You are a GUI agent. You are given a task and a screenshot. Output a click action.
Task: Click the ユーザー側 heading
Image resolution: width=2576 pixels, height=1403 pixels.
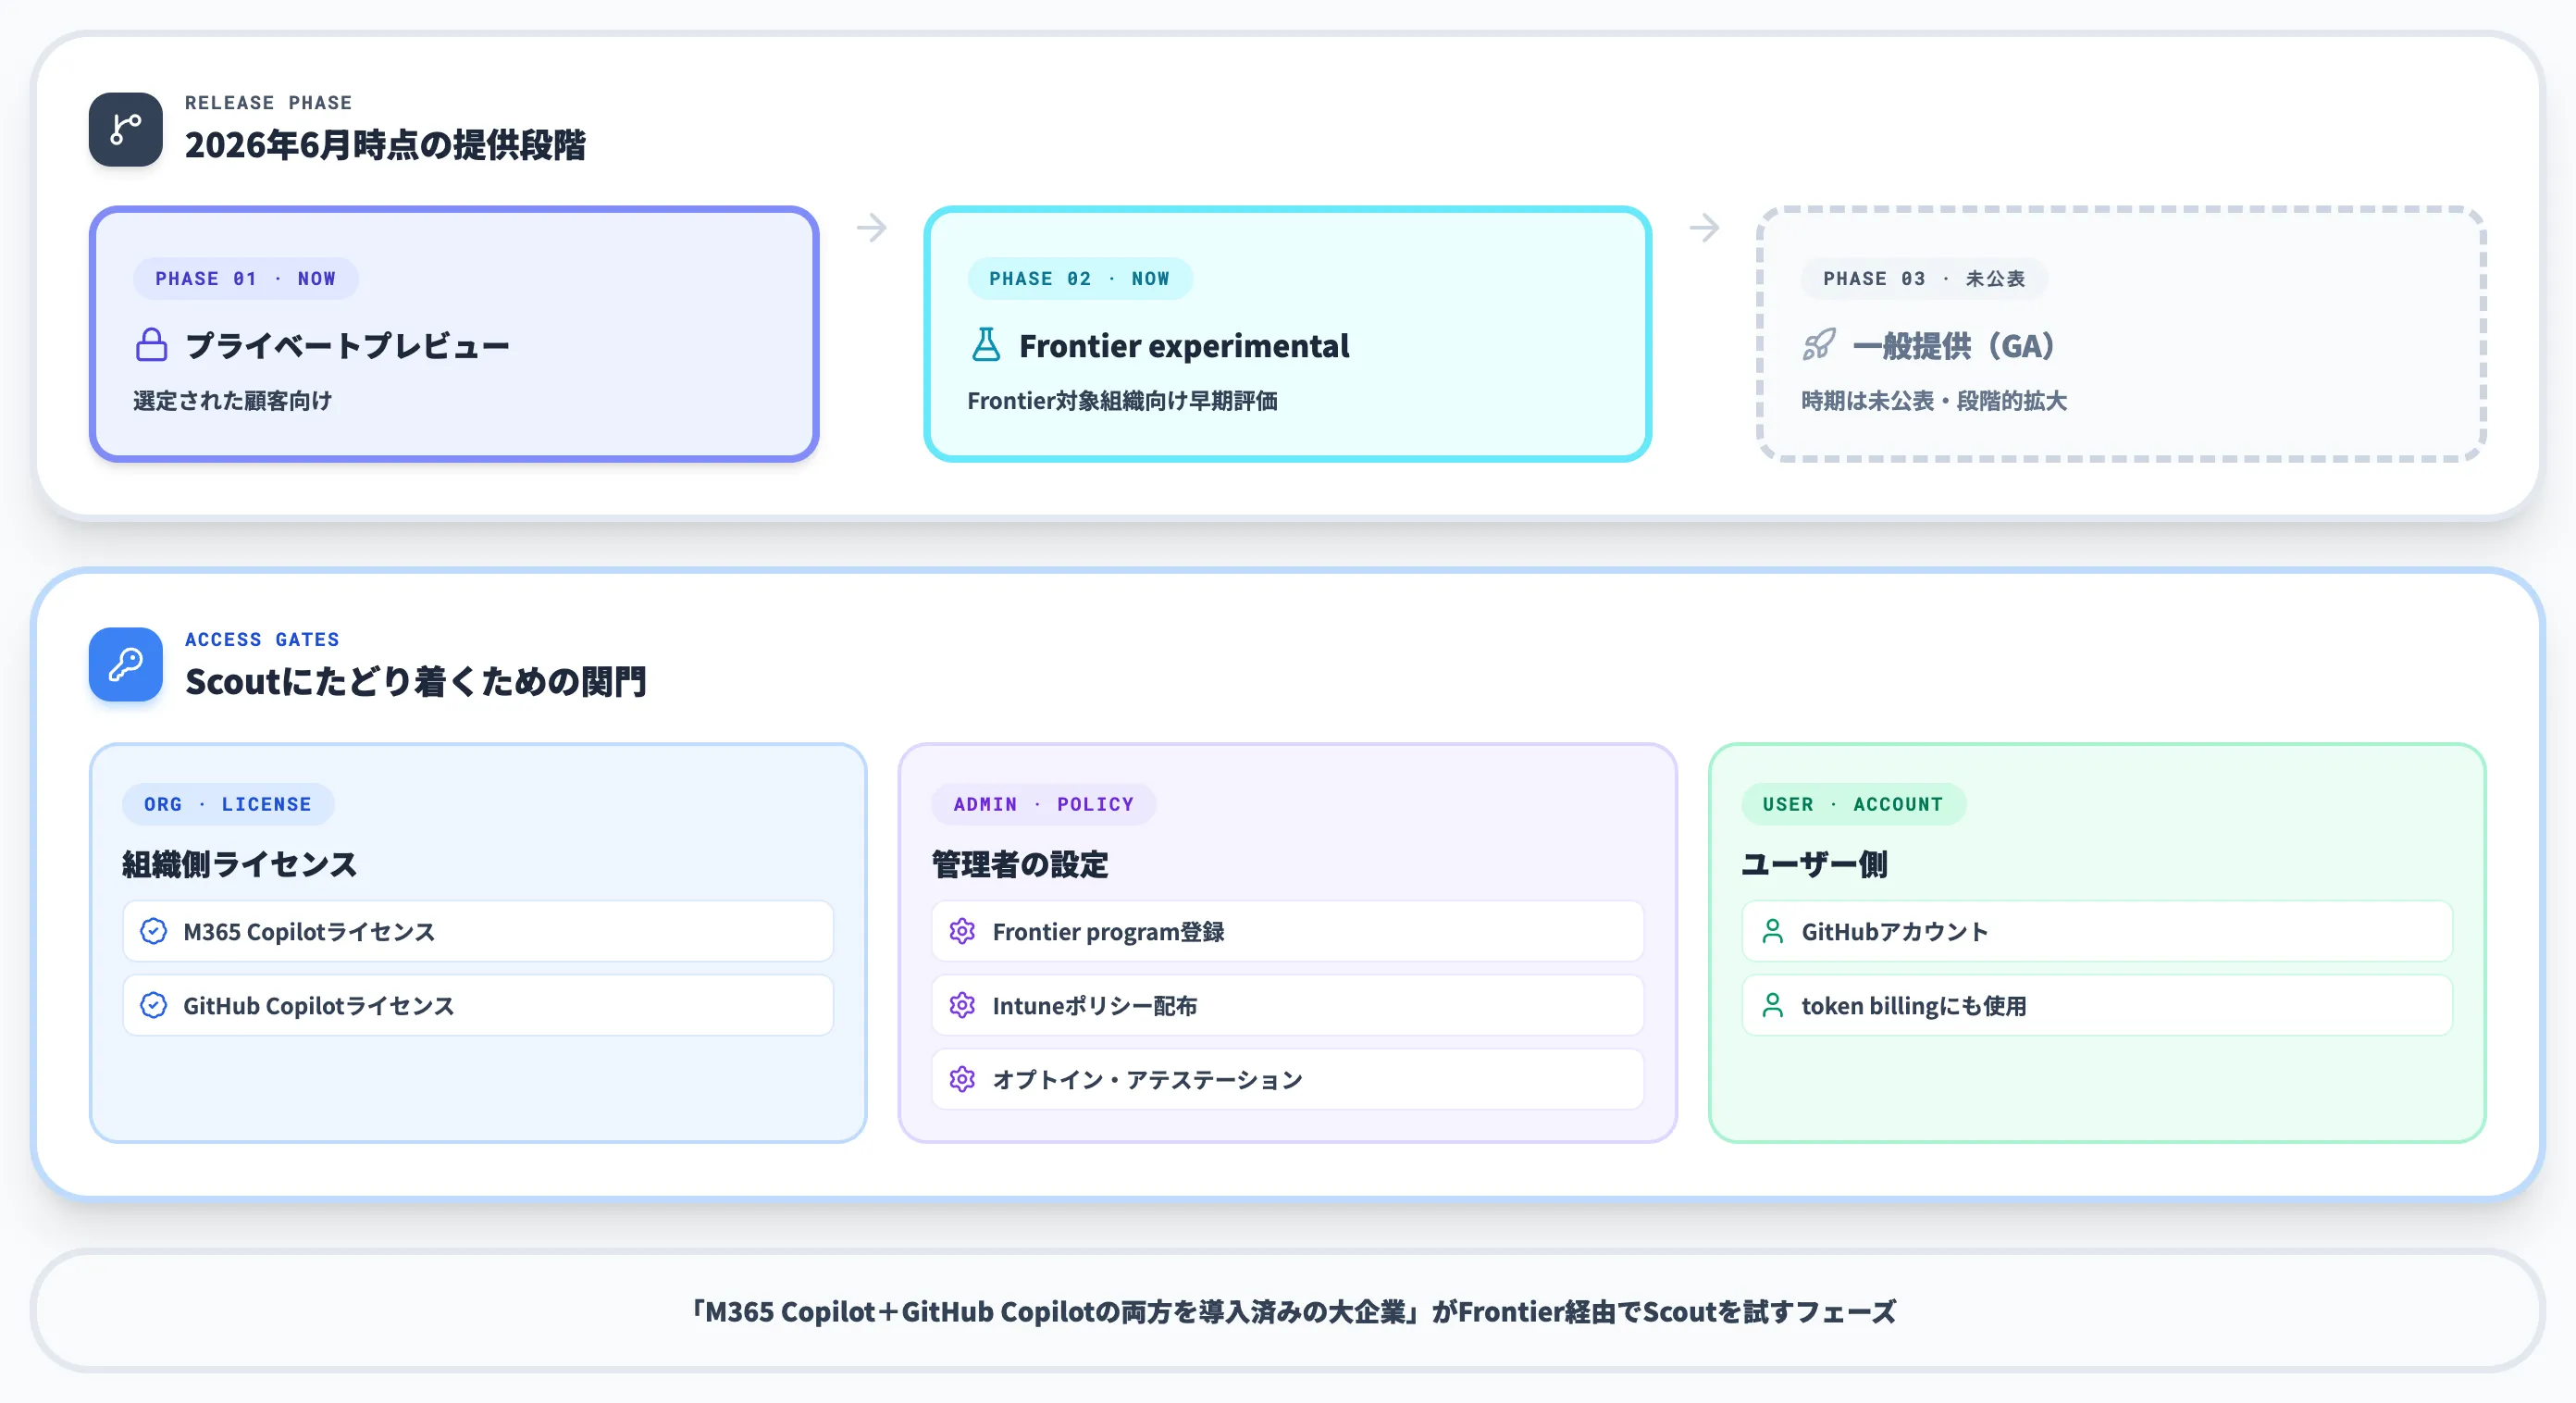point(1814,864)
